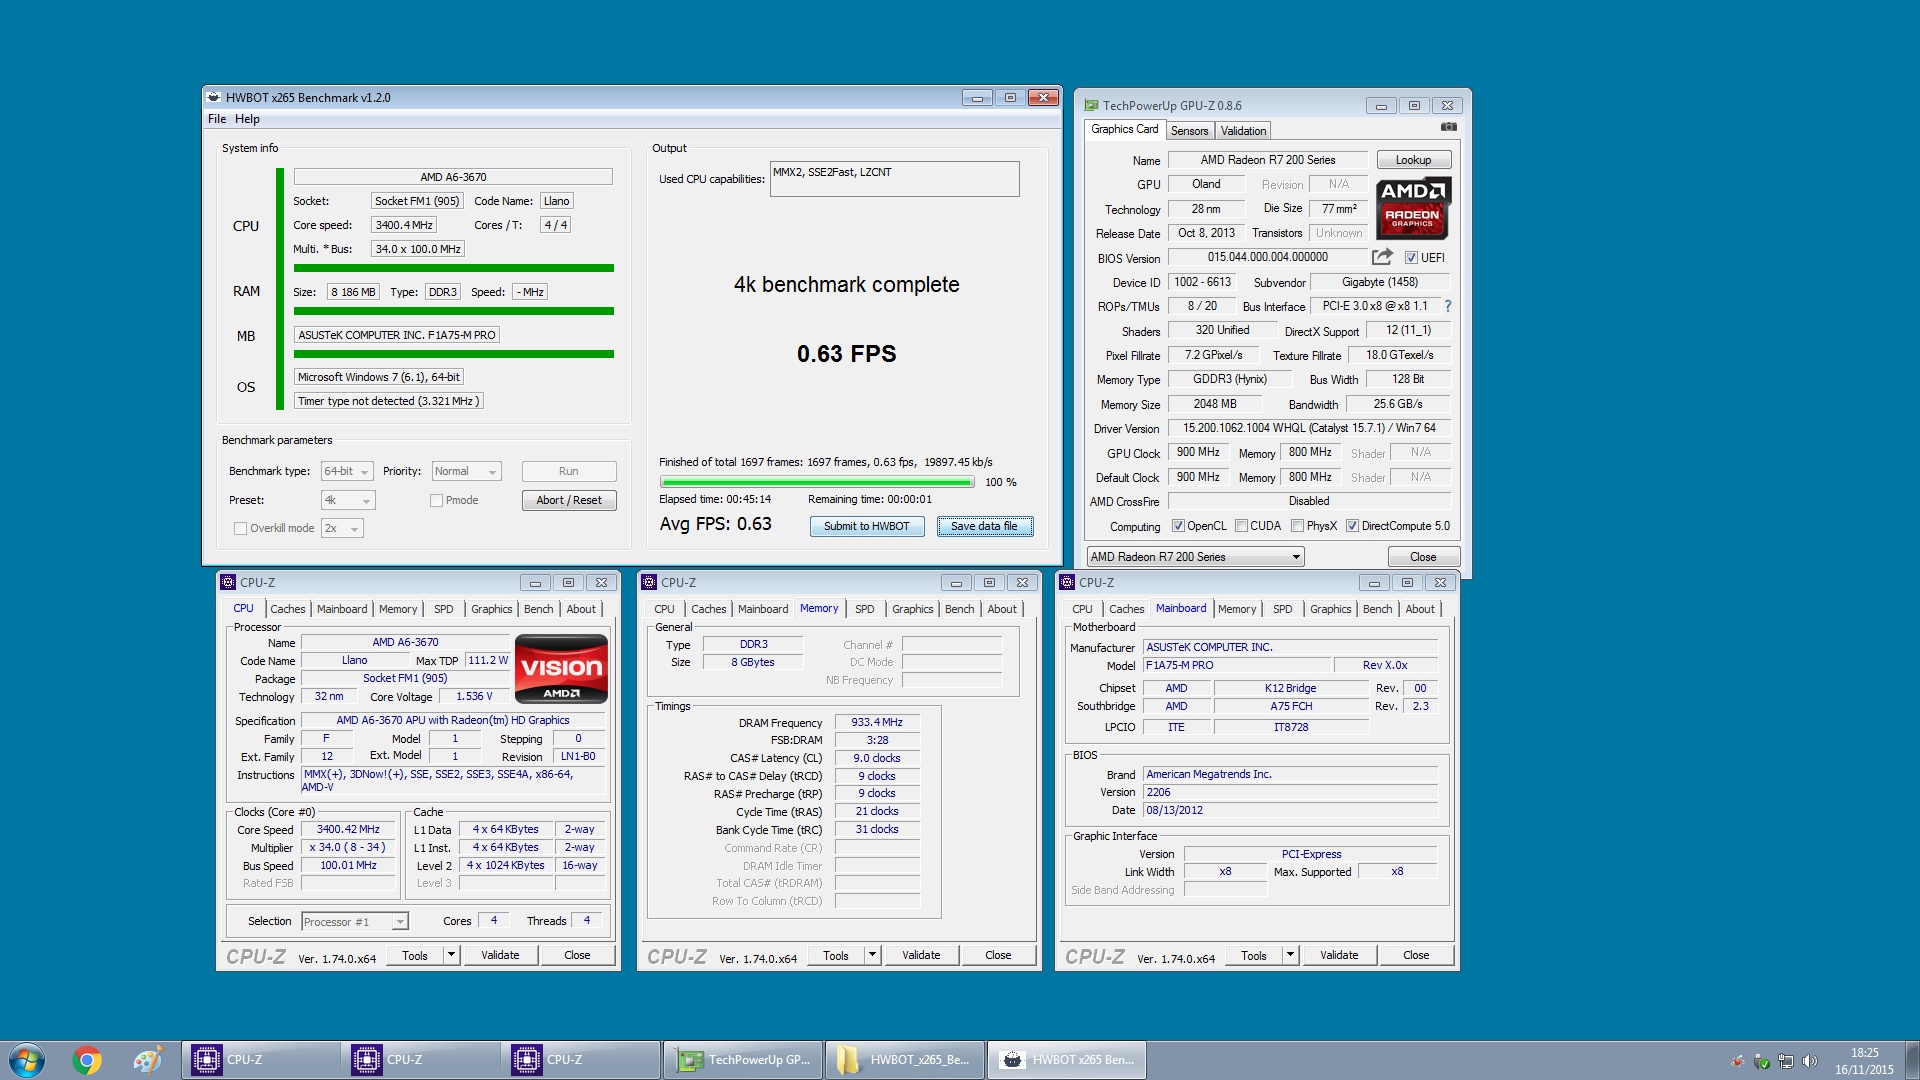
Task: Click the first CPU-Z taskbar button
Action: click(x=260, y=1060)
